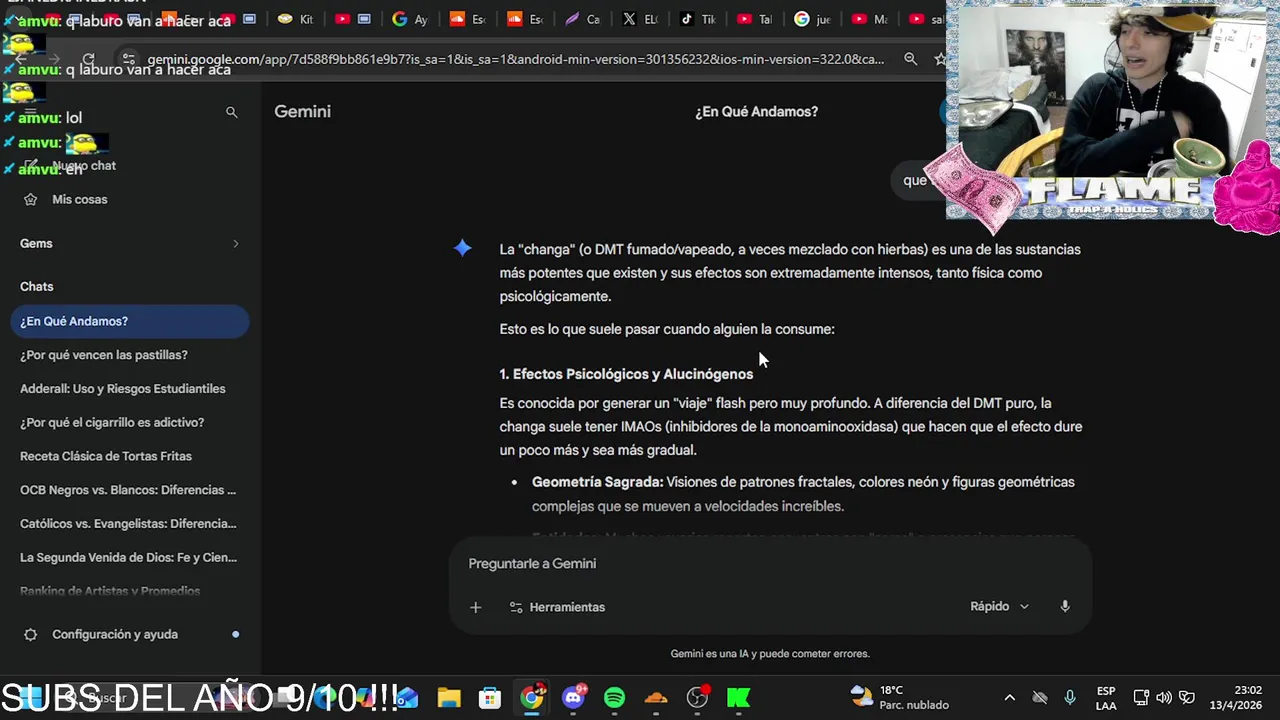
Task: Click the Chrome icon in the taskbar
Action: 532,698
